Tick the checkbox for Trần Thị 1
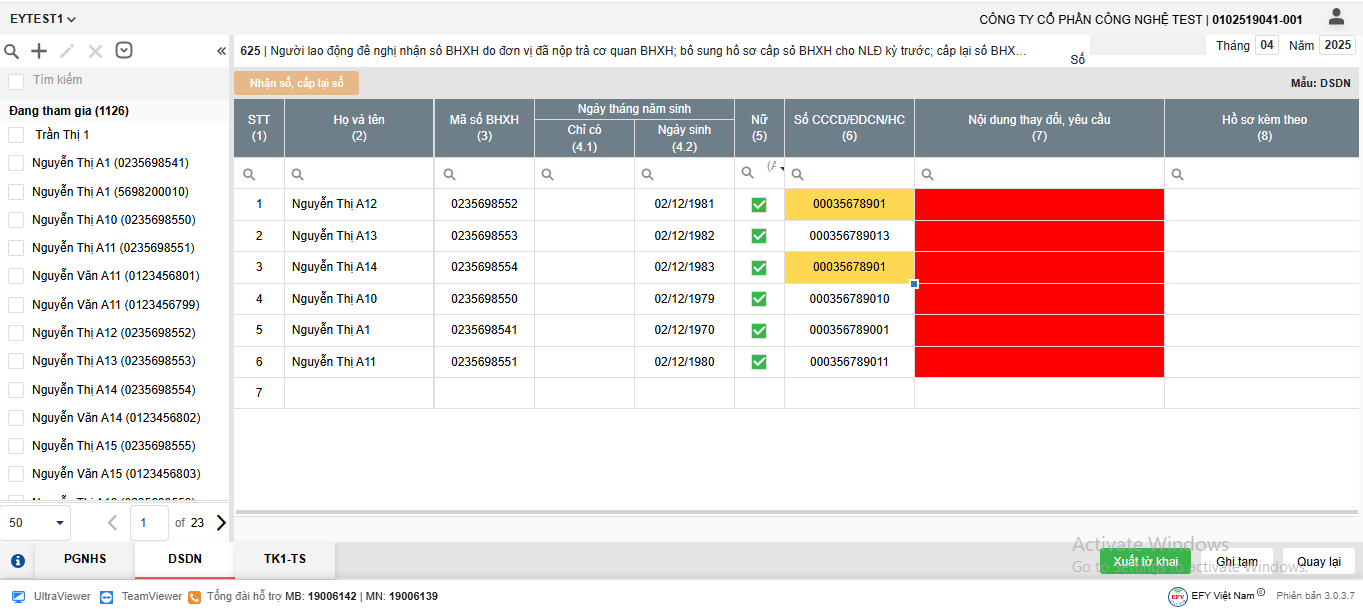Image resolution: width=1363 pixels, height=609 pixels. 16,135
